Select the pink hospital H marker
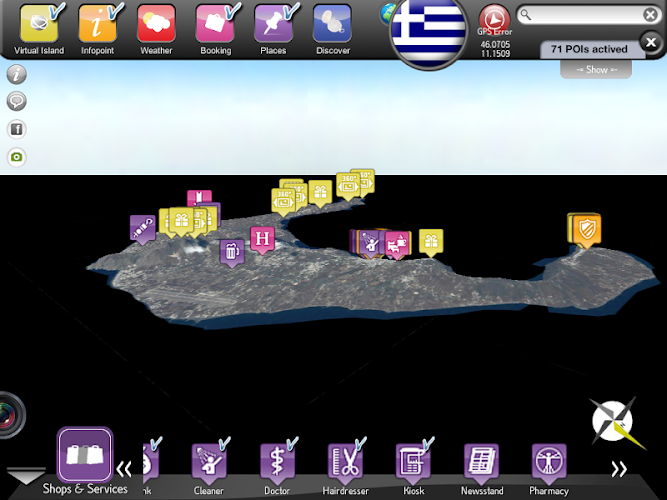Viewport: 667px width, 500px height. (262, 240)
